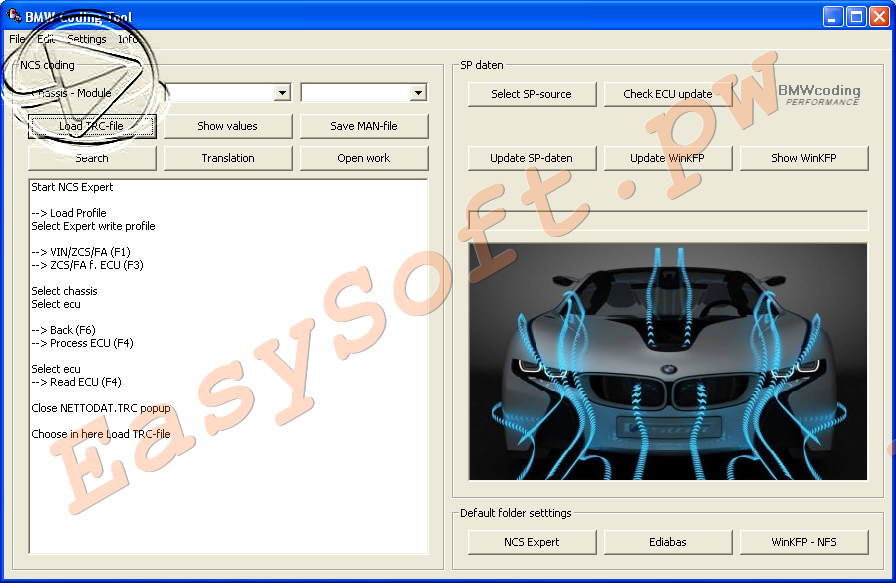Open the Translation button
This screenshot has width=896, height=583.
point(228,158)
